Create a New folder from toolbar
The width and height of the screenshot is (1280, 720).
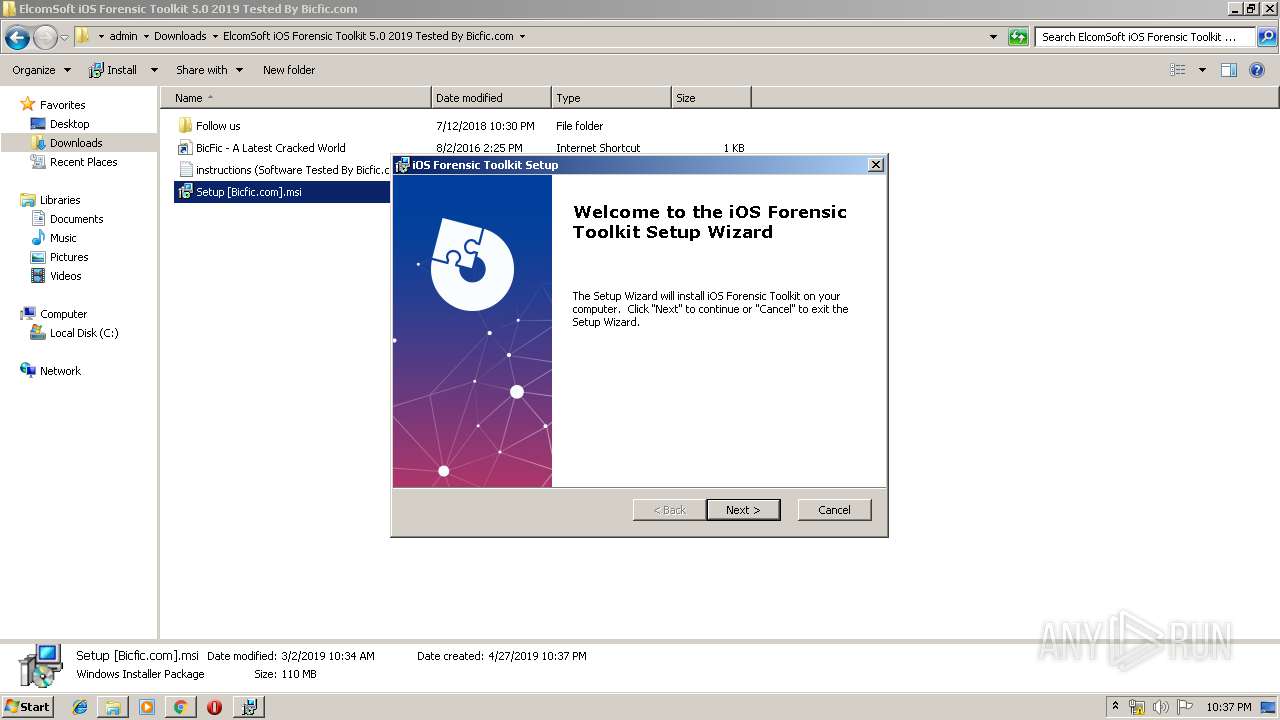click(289, 70)
